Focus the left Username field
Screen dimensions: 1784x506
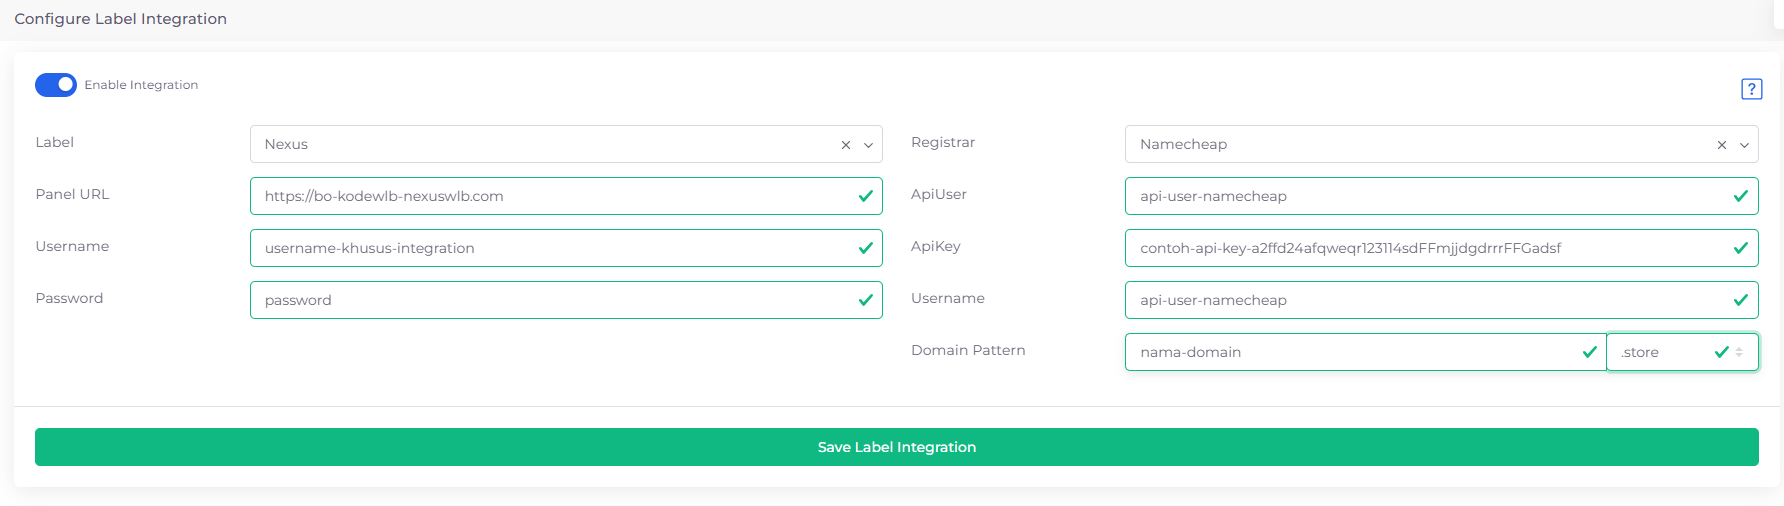pyautogui.click(x=550, y=248)
